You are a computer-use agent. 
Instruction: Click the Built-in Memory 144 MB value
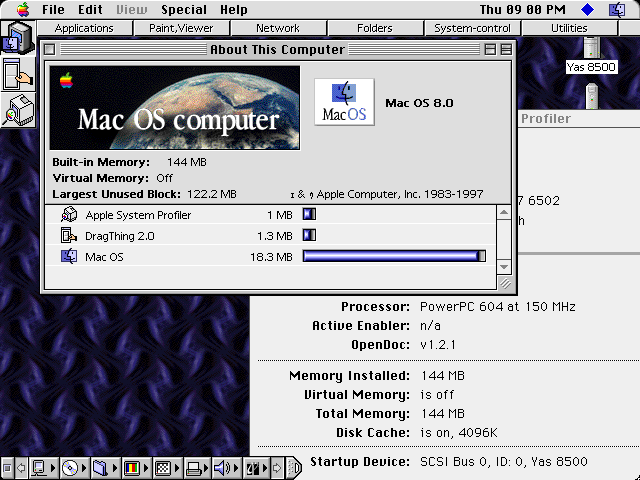point(187,162)
